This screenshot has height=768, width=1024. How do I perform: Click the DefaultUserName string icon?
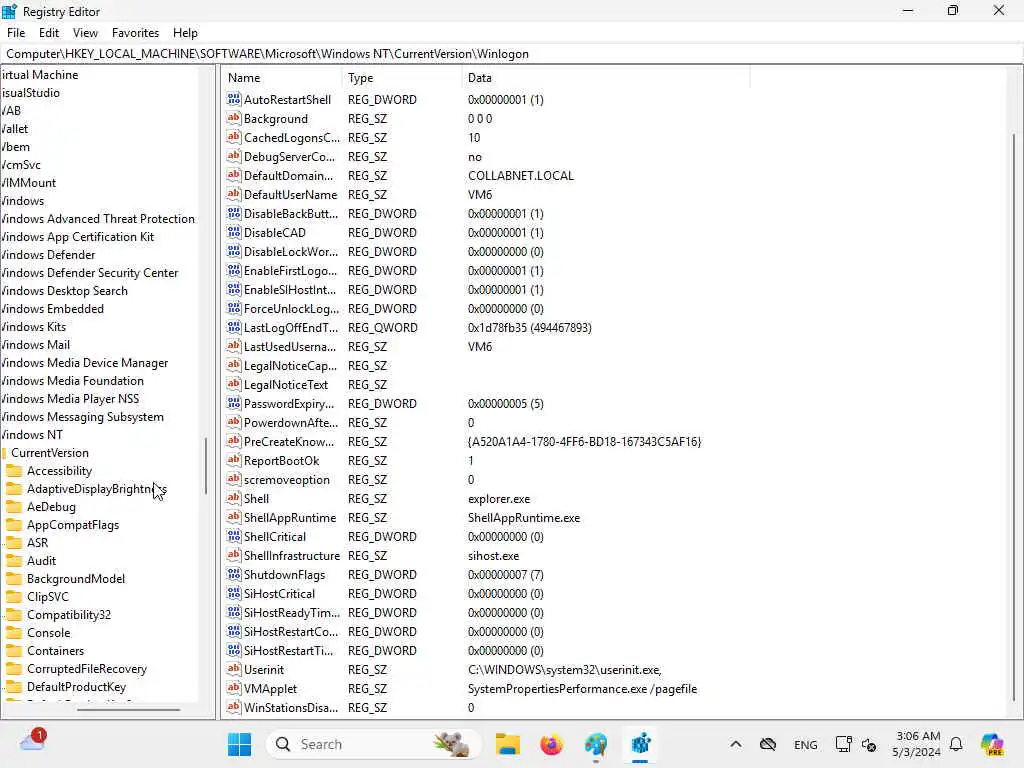(233, 194)
